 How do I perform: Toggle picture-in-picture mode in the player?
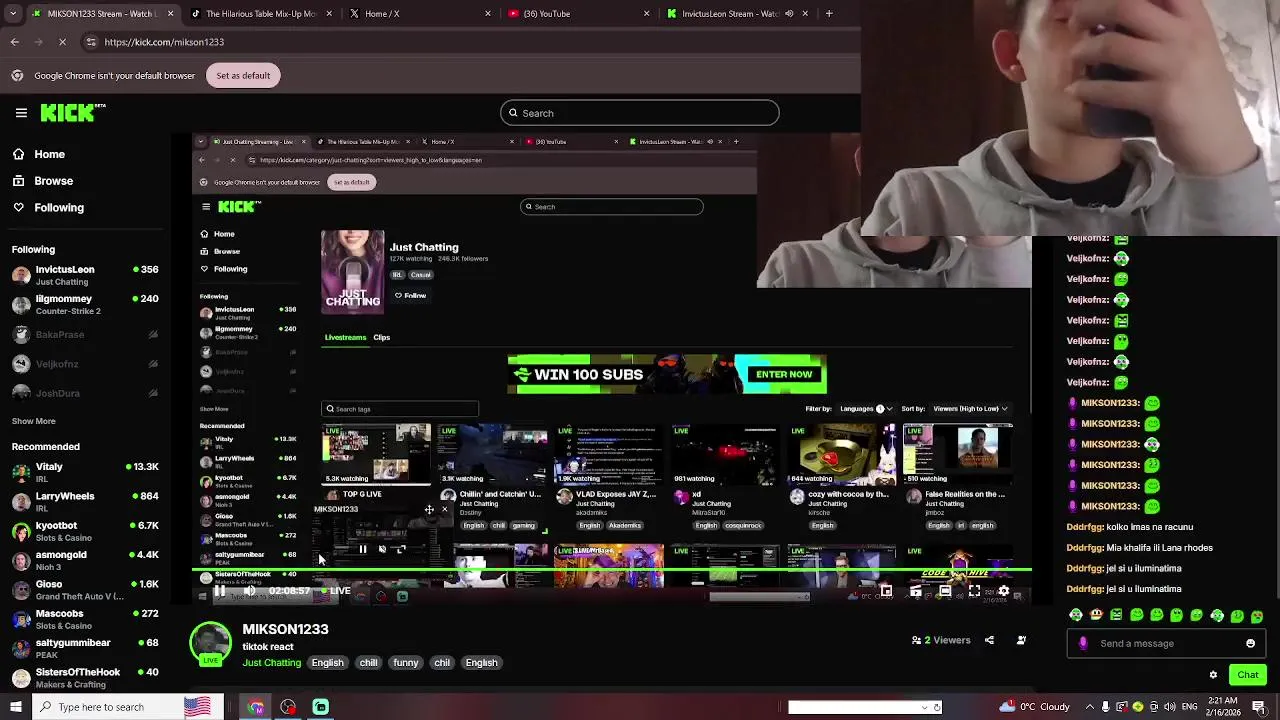[886, 591]
